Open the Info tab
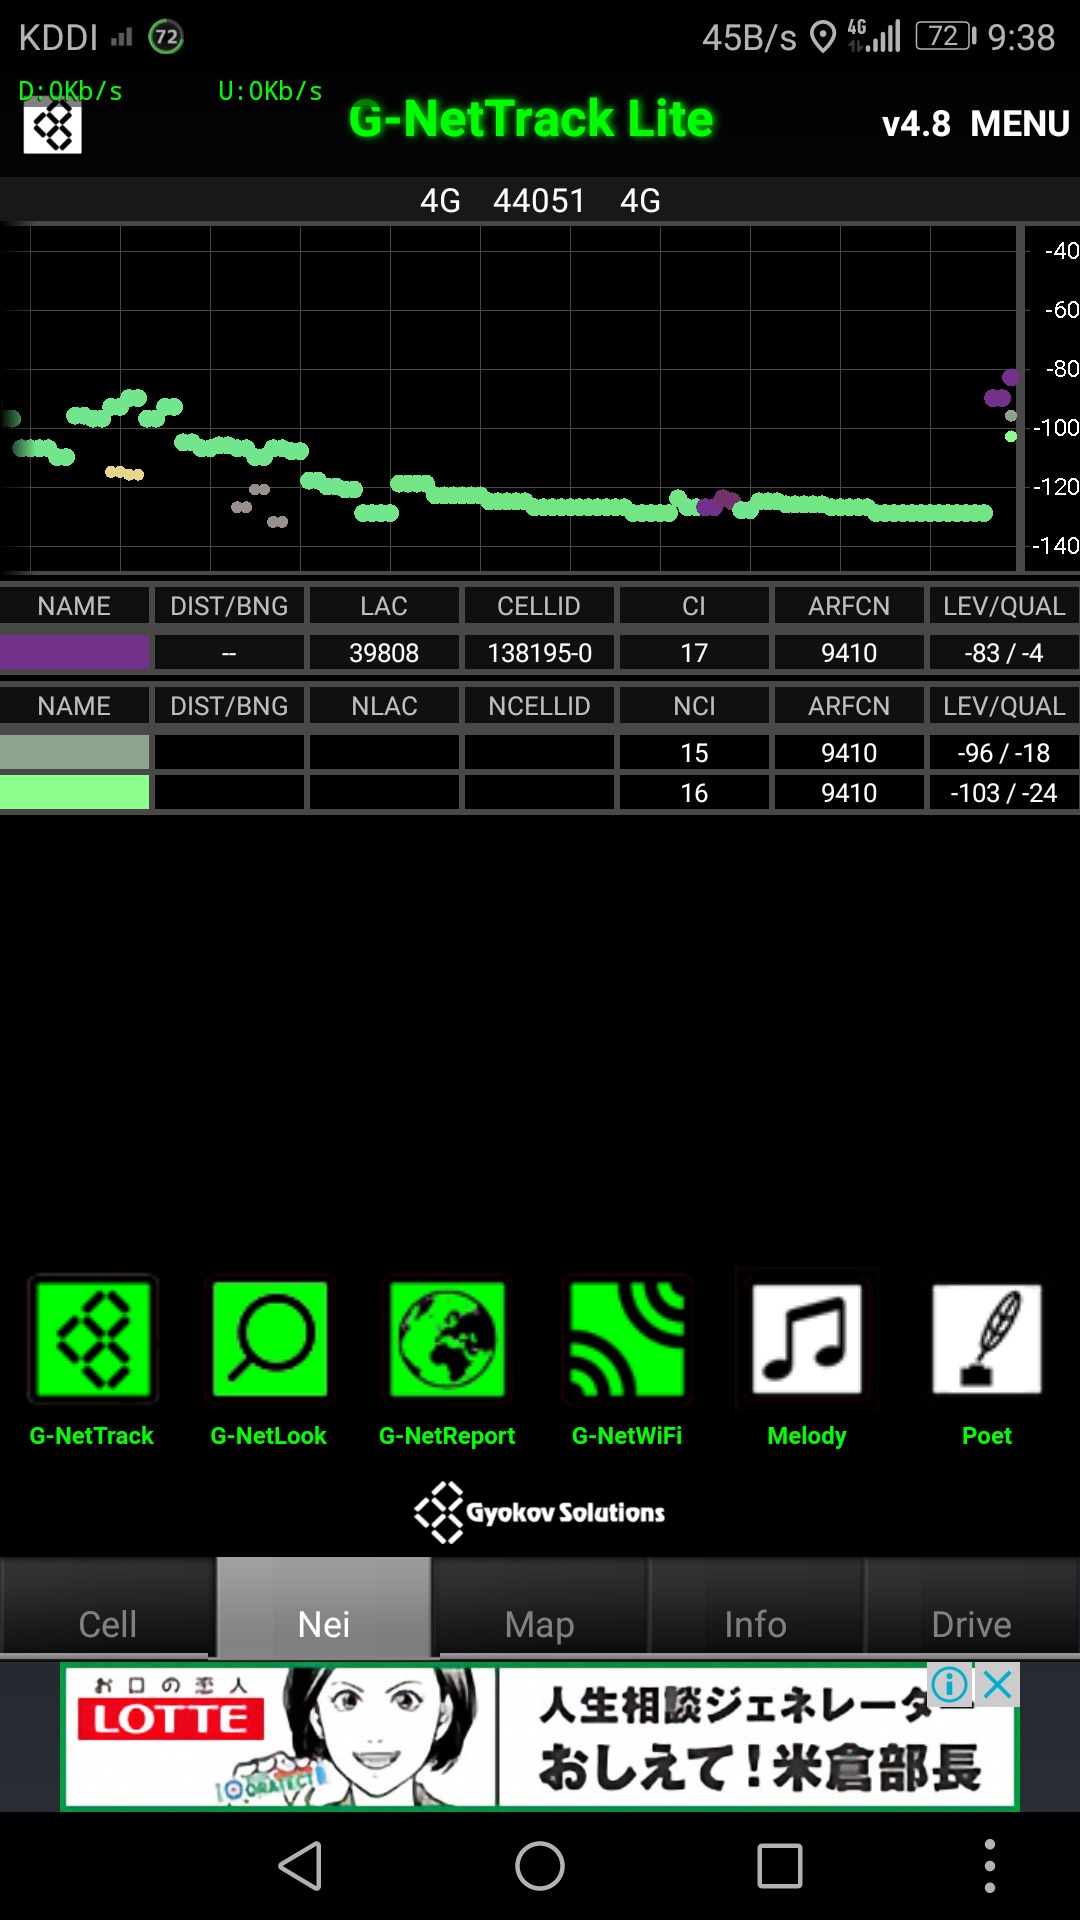This screenshot has width=1080, height=1920. click(x=756, y=1608)
